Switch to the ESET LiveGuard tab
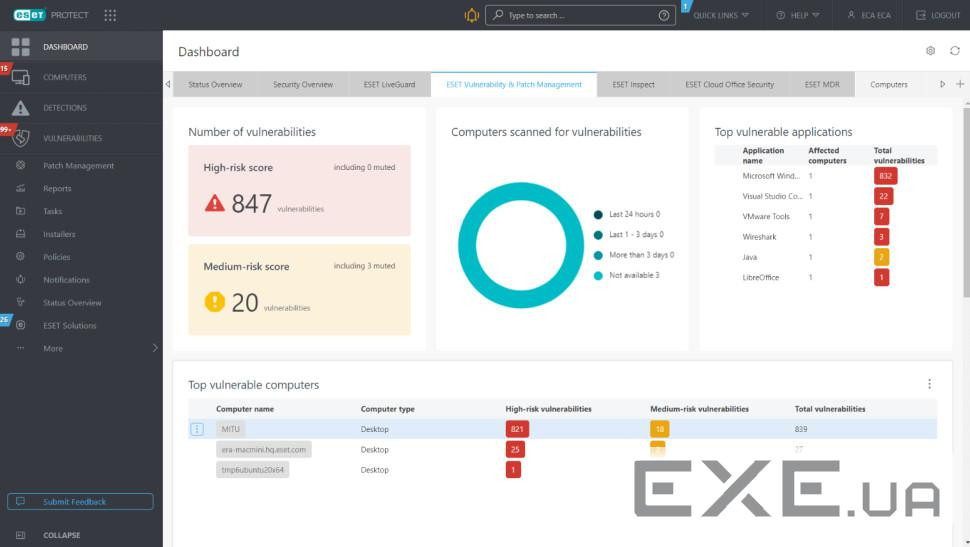 [389, 84]
